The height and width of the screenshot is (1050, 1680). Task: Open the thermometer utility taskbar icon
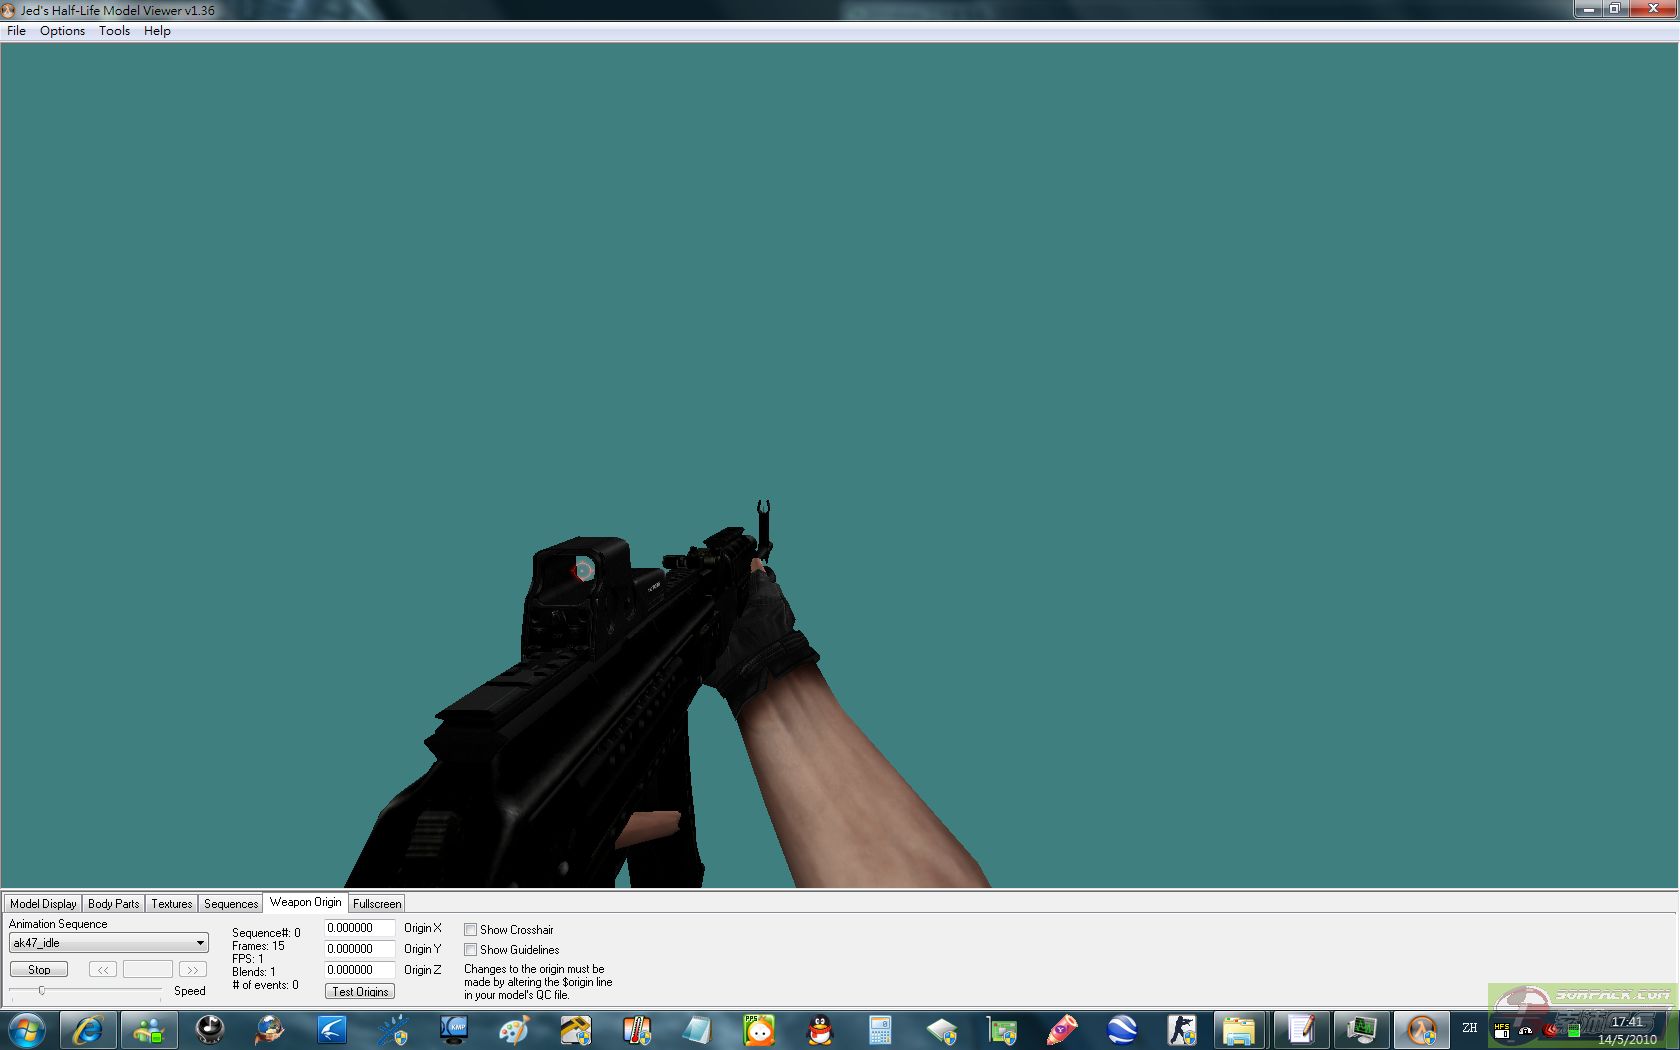(637, 1029)
